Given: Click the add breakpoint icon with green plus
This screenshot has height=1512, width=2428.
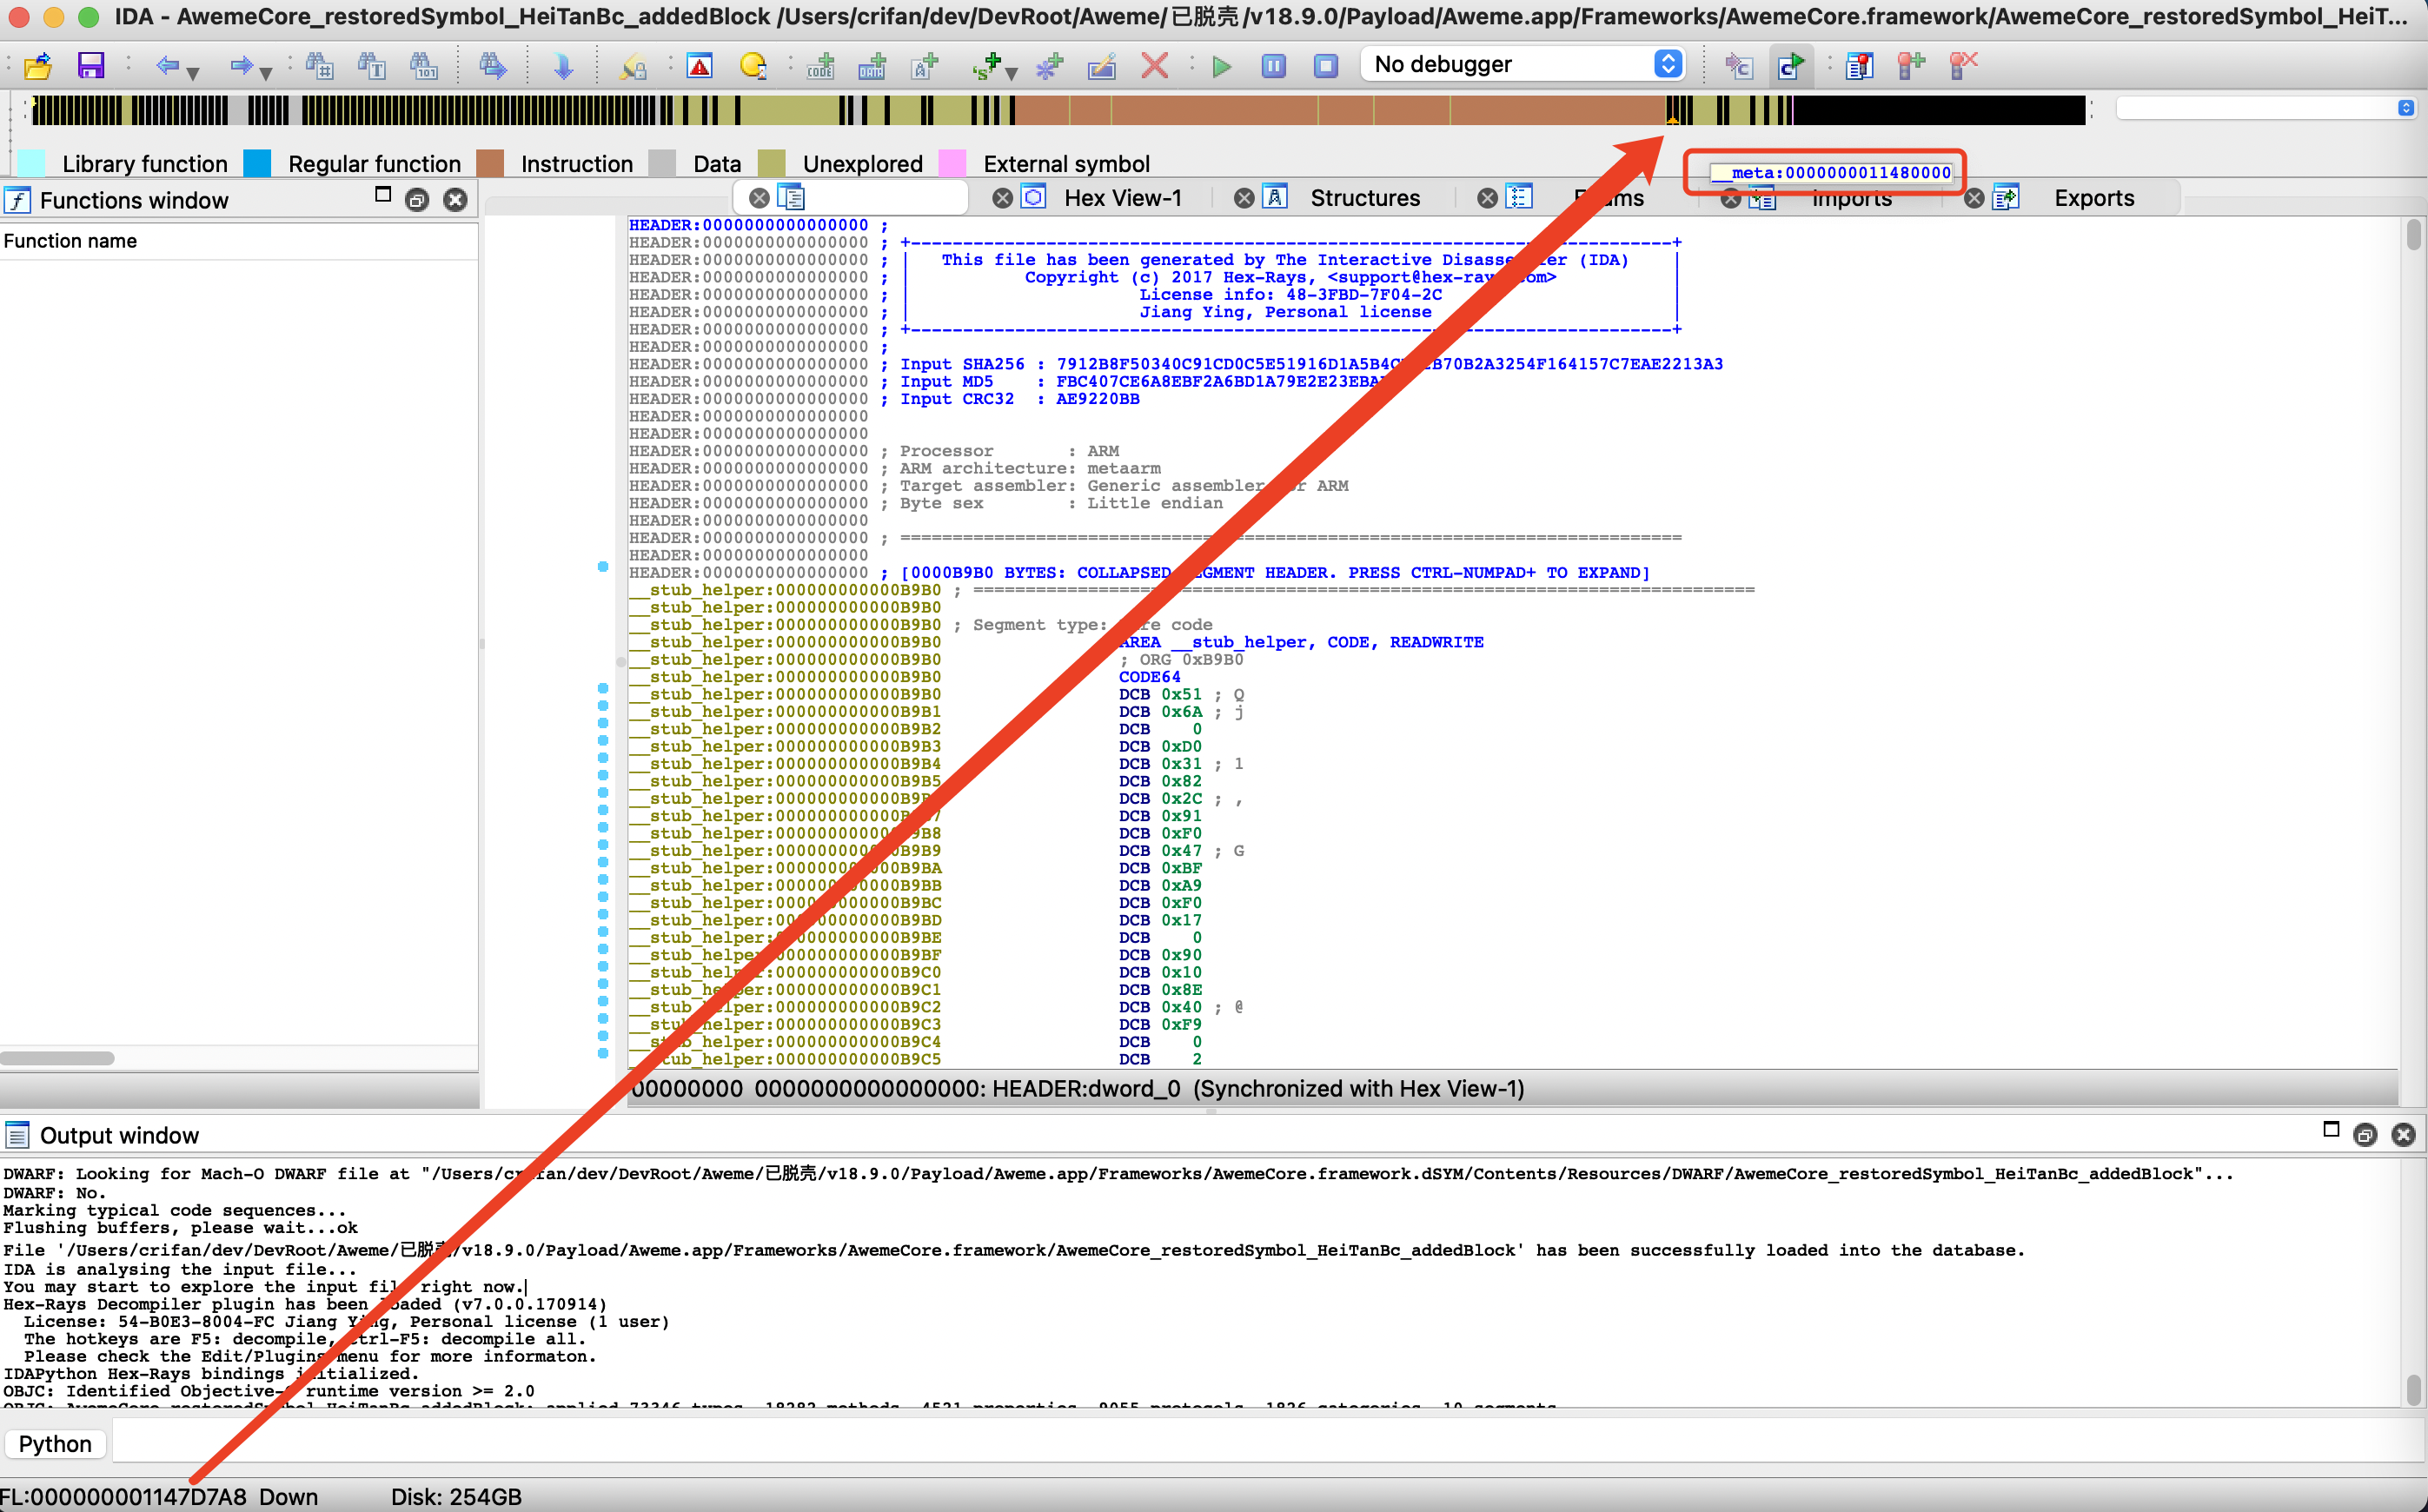Looking at the screenshot, I should tap(1911, 66).
